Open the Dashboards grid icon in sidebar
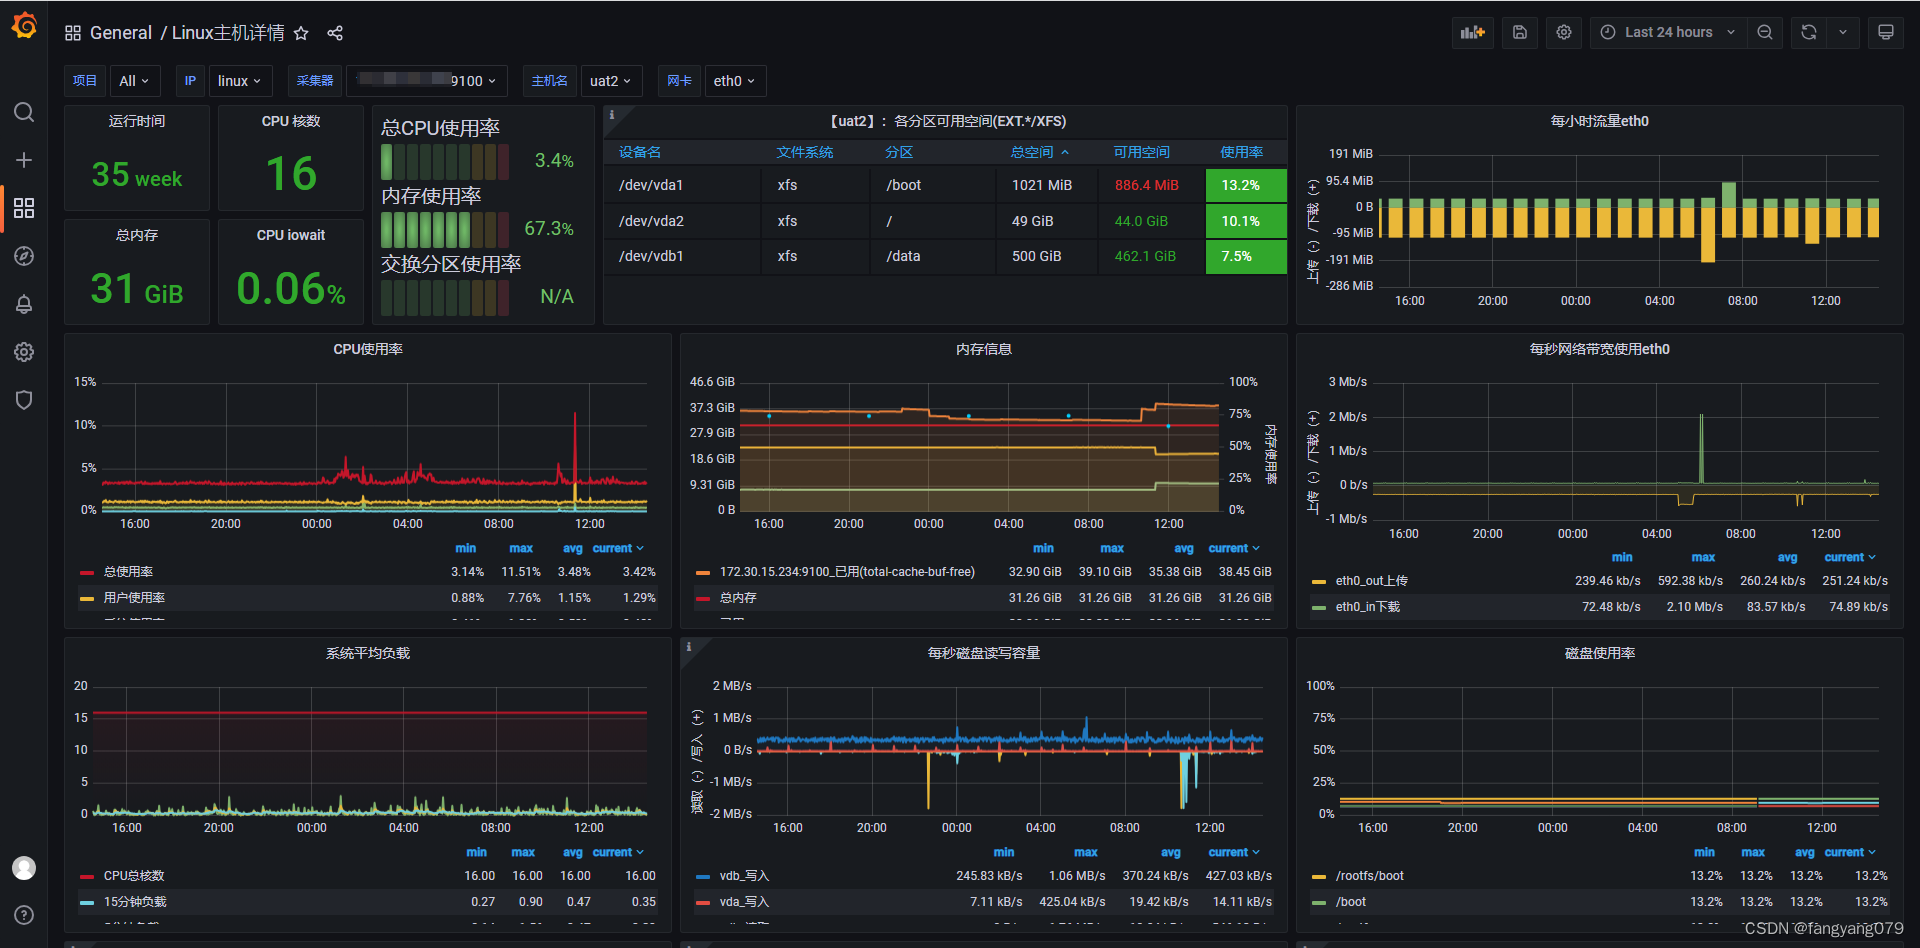Viewport: 1920px width, 948px height. click(x=24, y=208)
